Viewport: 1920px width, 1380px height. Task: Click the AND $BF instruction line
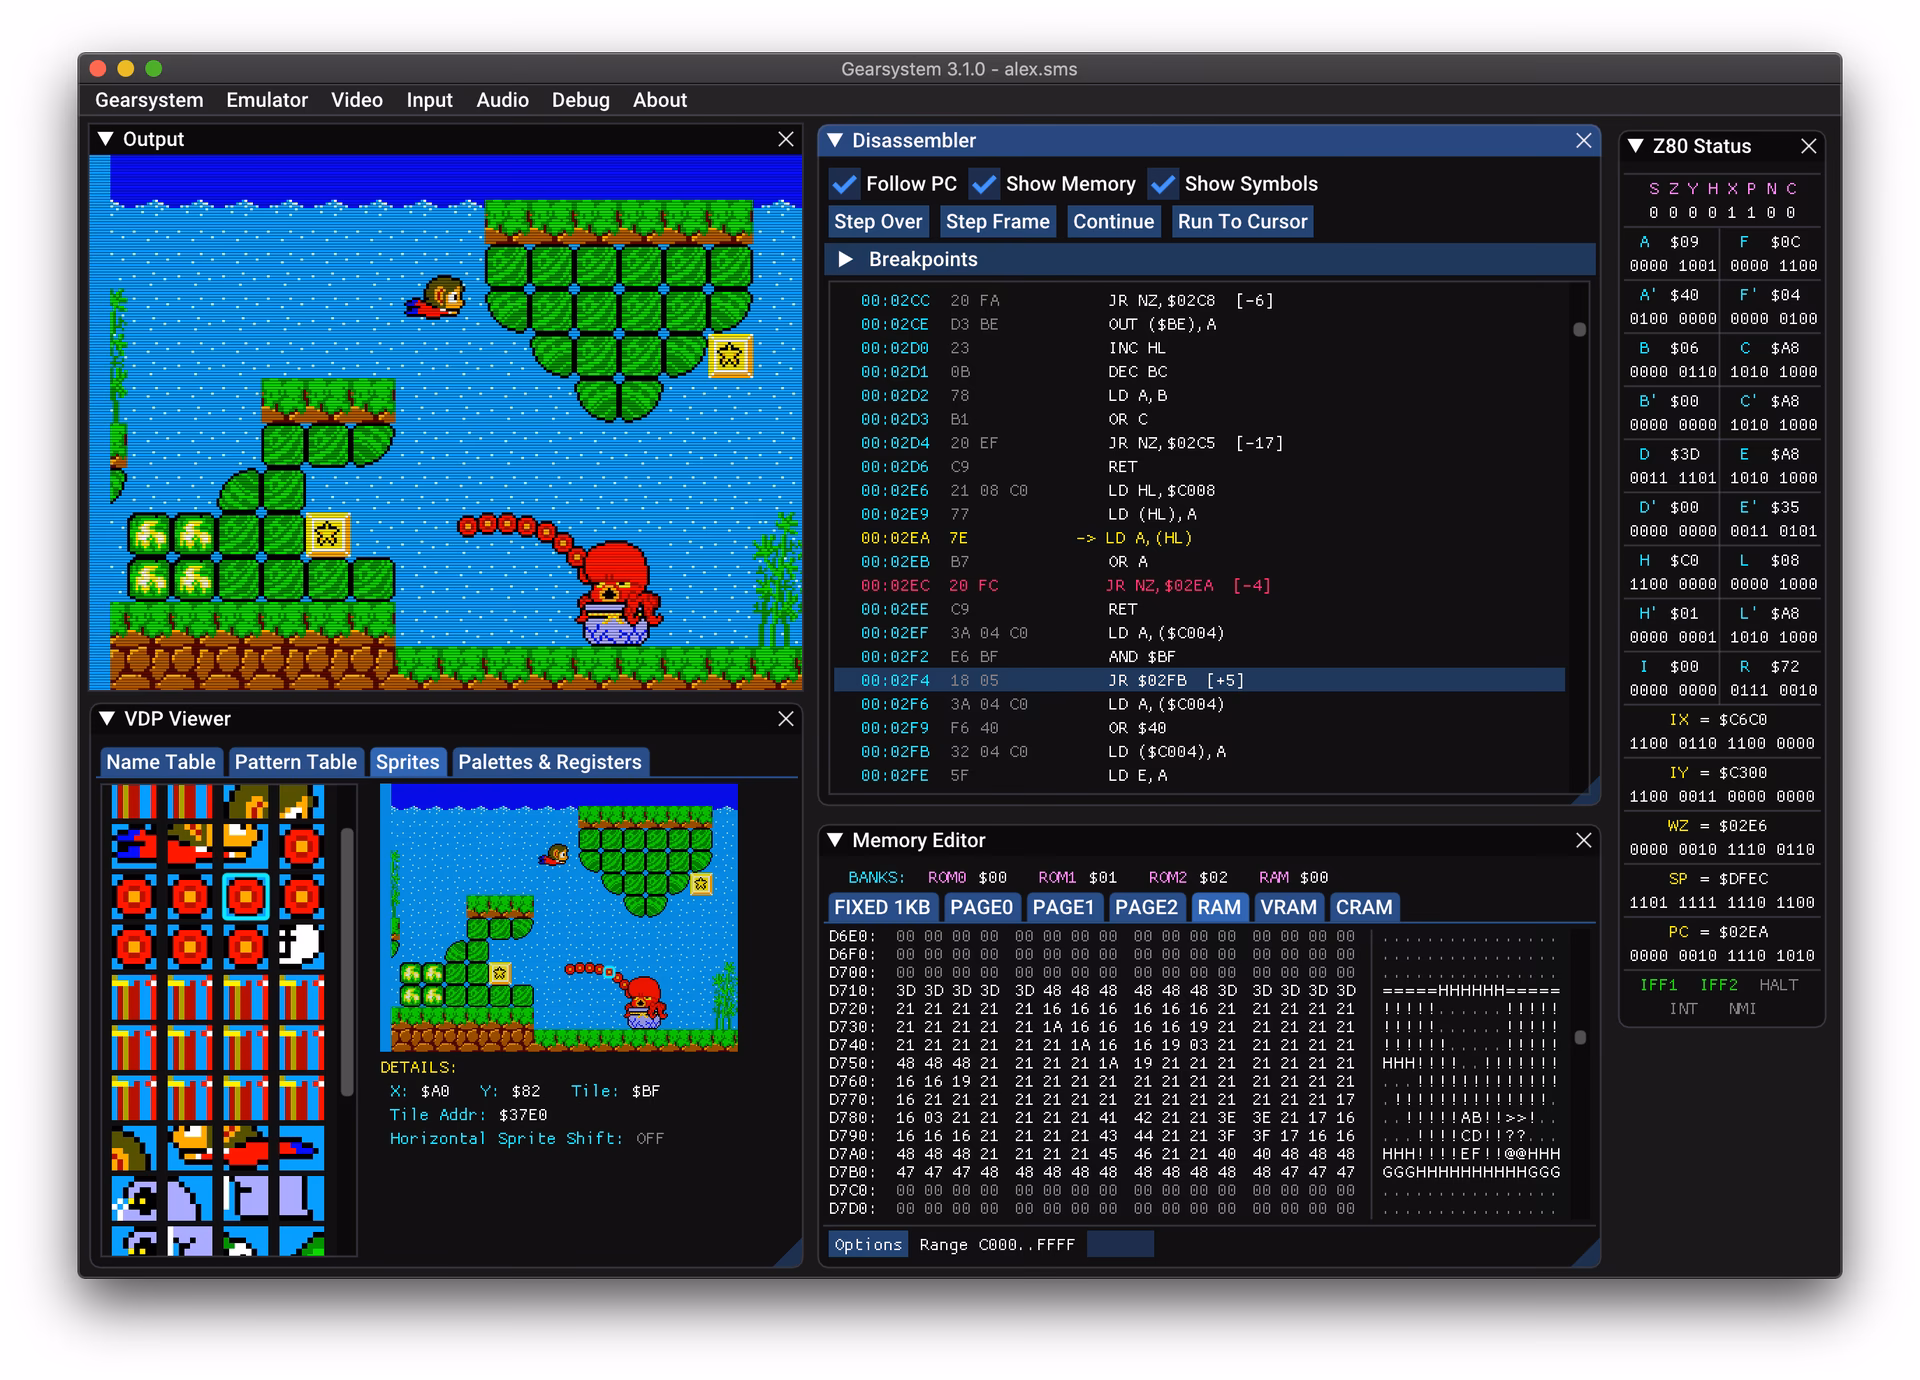pos(1200,656)
